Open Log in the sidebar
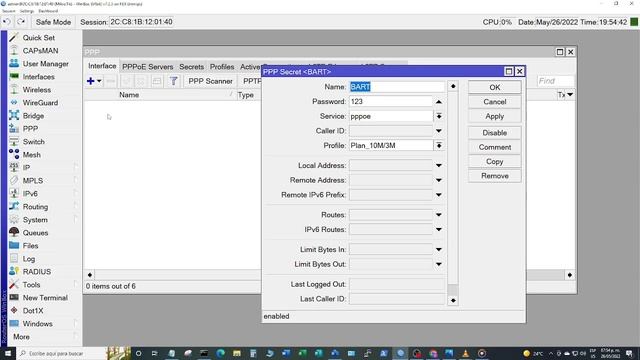The width and height of the screenshot is (640, 360). coord(29,259)
